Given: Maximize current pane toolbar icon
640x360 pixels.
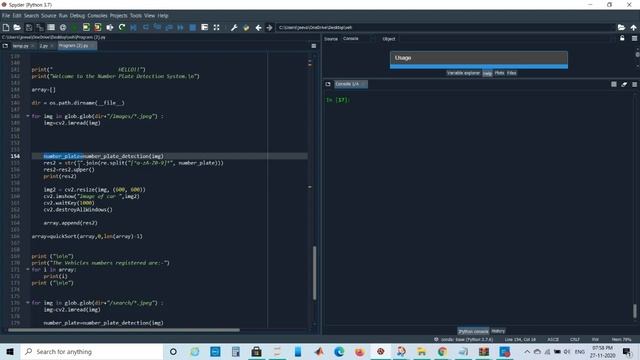Looking at the screenshot, I should pos(204,27).
